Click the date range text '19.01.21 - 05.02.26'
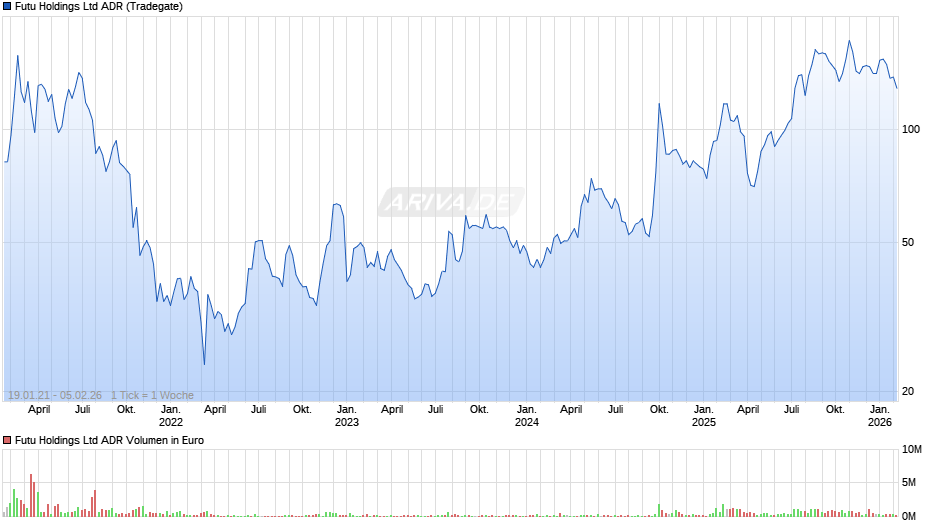The height and width of the screenshot is (526, 940). (55, 395)
